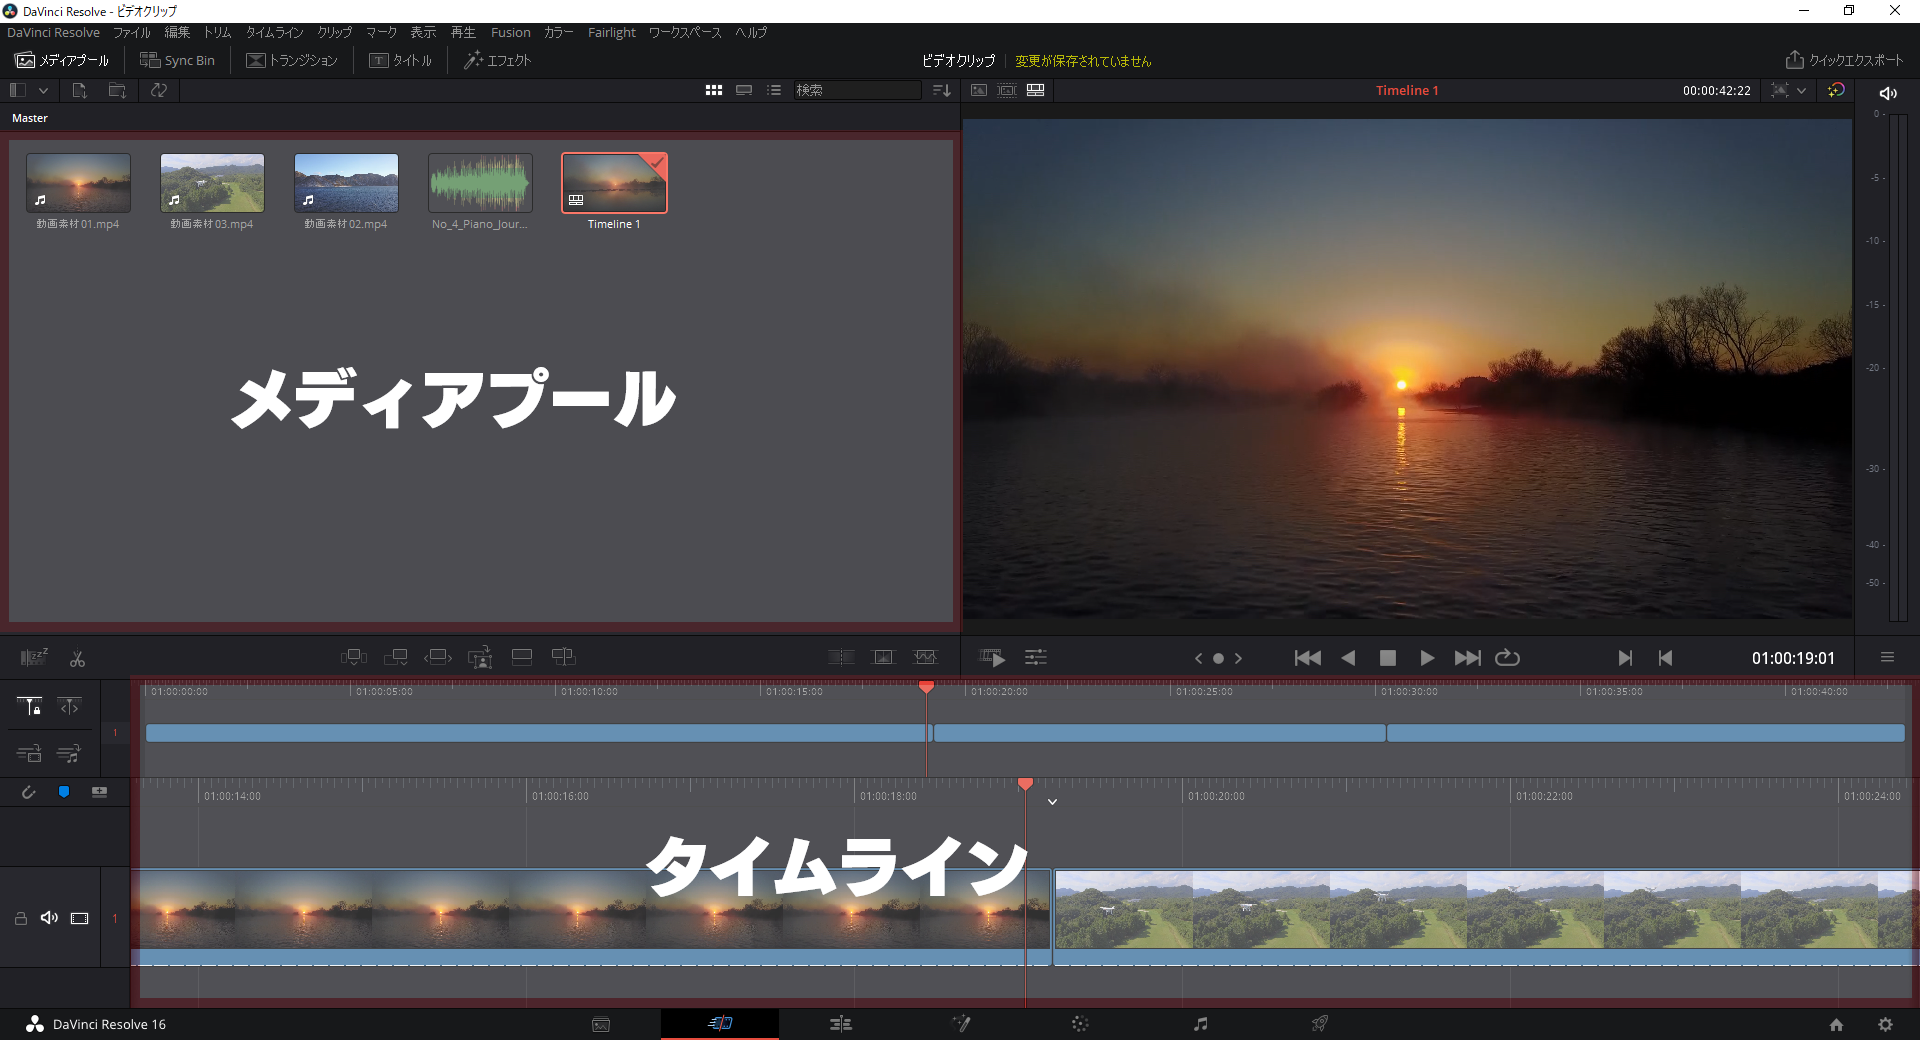Click the import media folder icon
Viewport: 1920px width, 1040px height.
117,90
